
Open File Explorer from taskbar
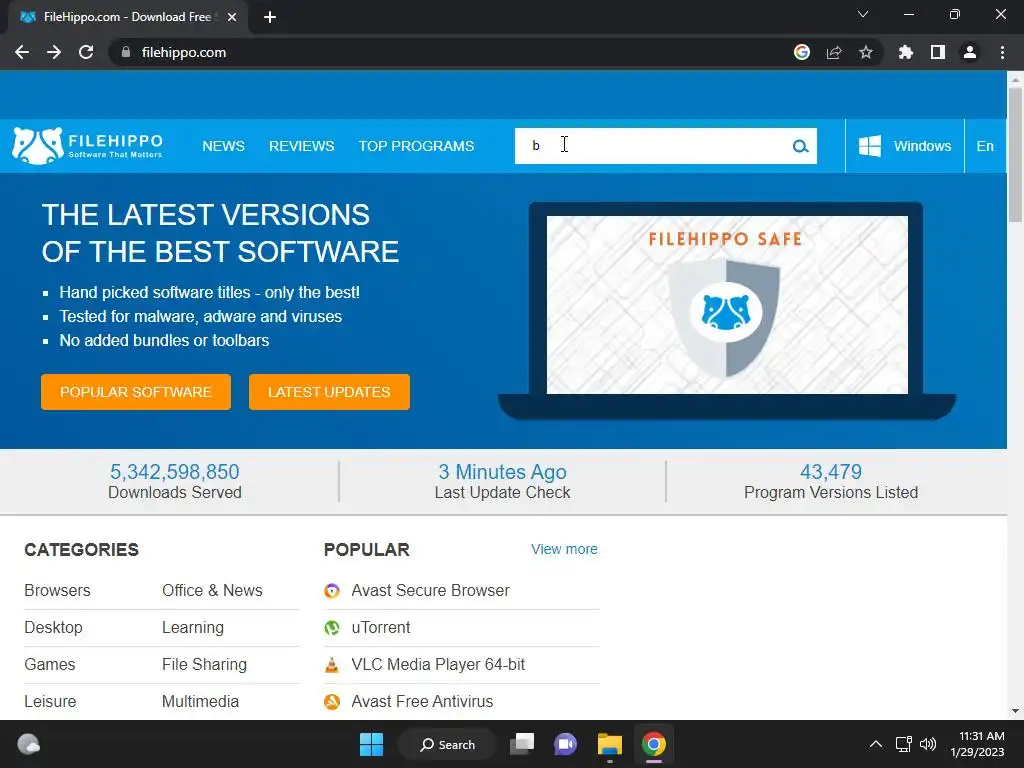pyautogui.click(x=609, y=744)
